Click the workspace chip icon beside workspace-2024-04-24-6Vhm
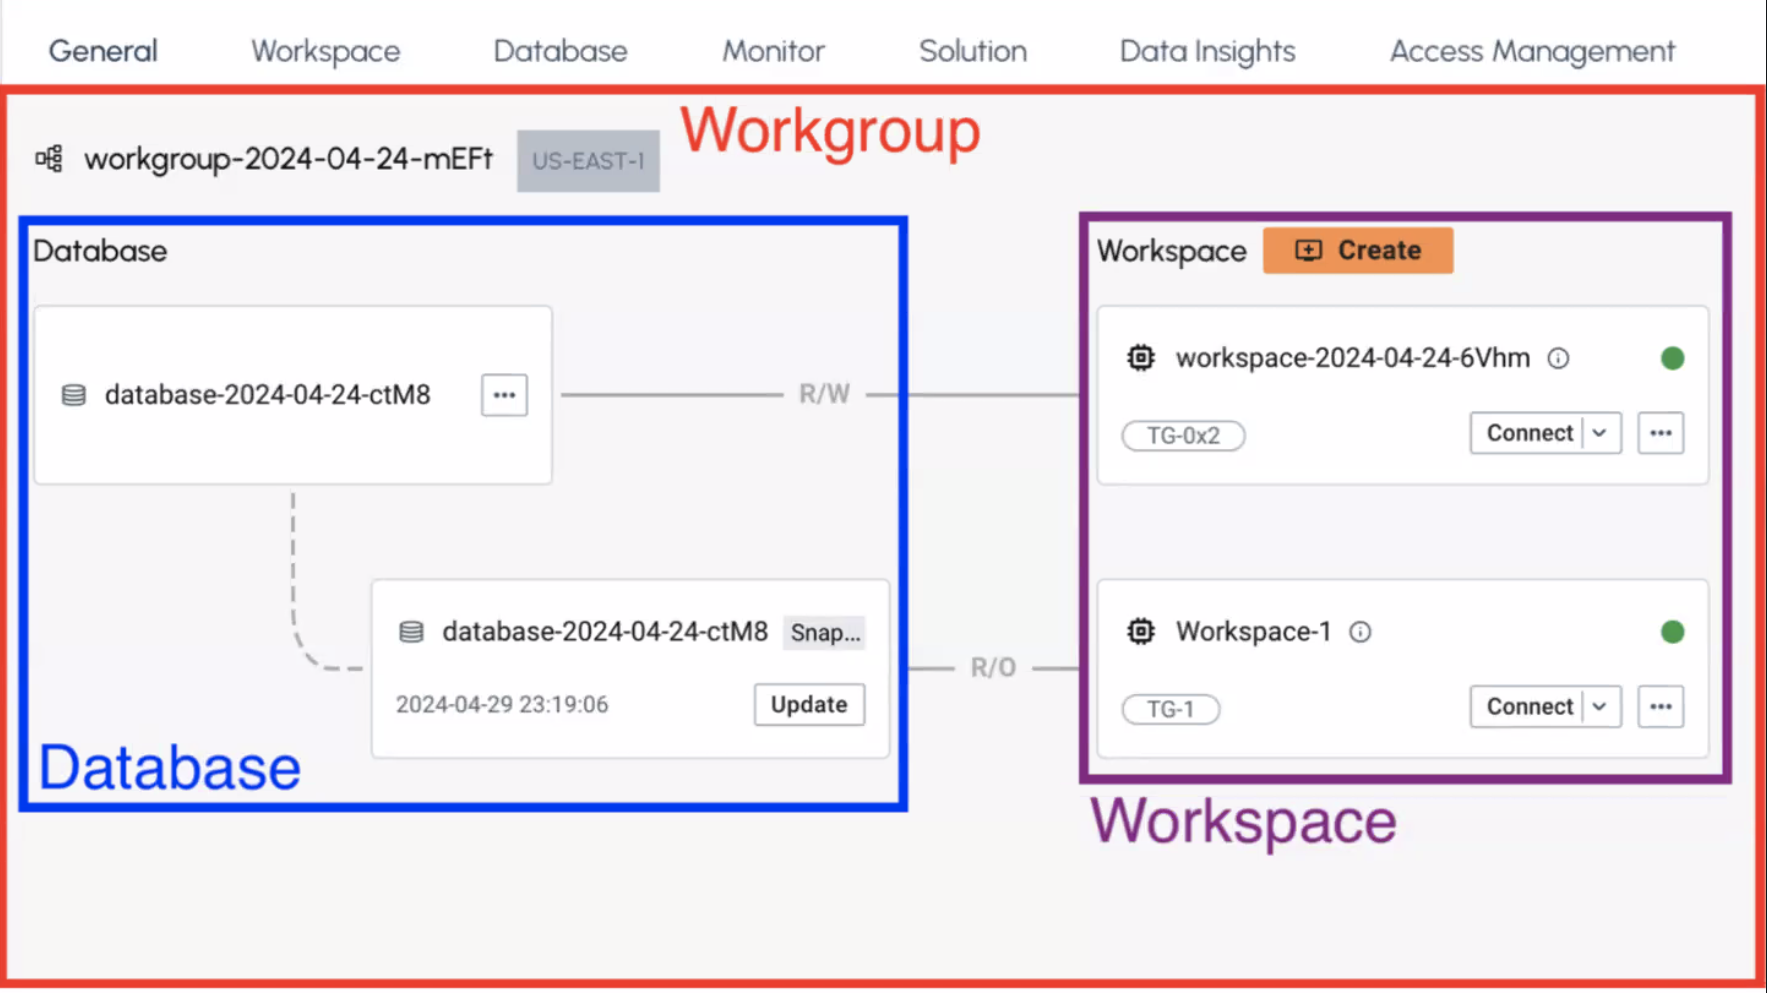Screen dimensions: 1767x993 click(x=1140, y=358)
